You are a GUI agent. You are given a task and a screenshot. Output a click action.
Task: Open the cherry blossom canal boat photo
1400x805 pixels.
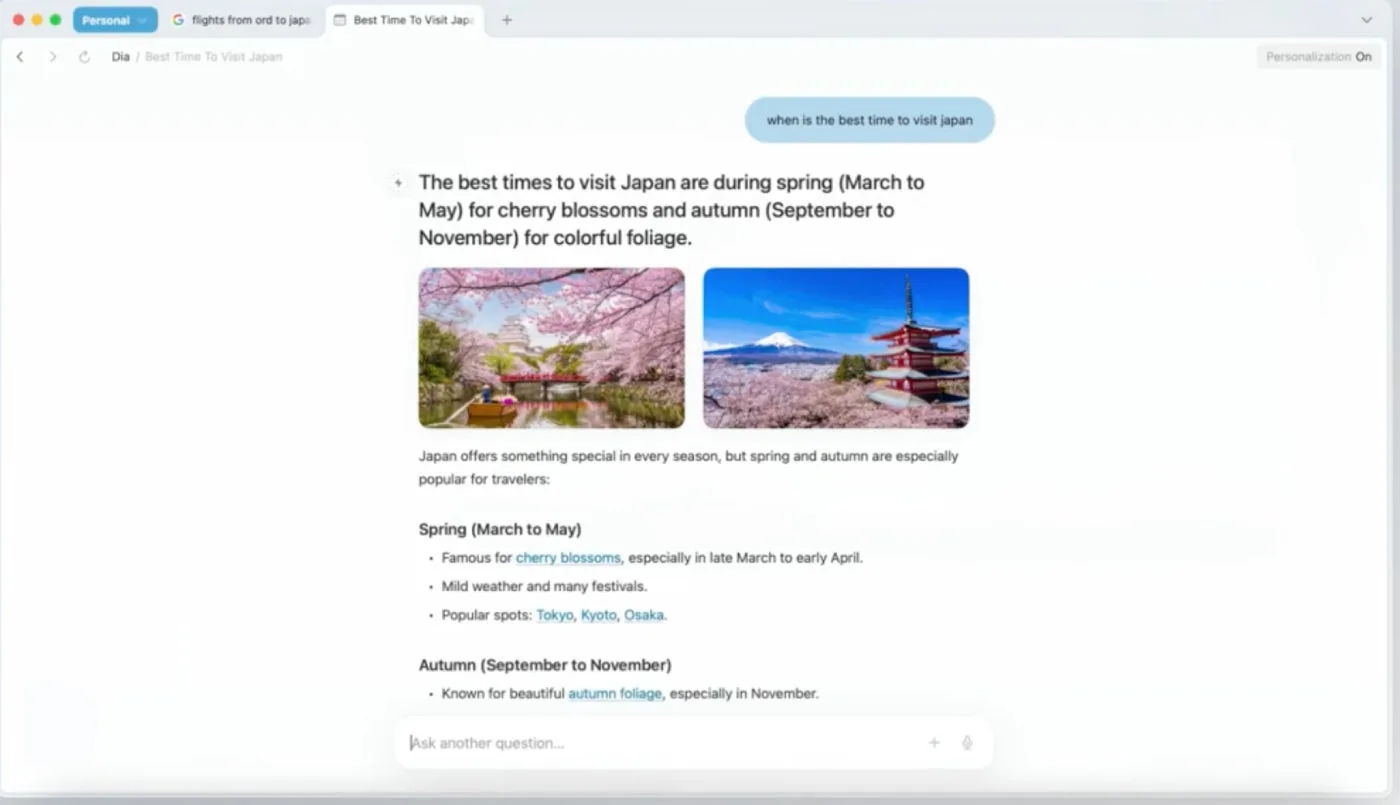click(551, 348)
